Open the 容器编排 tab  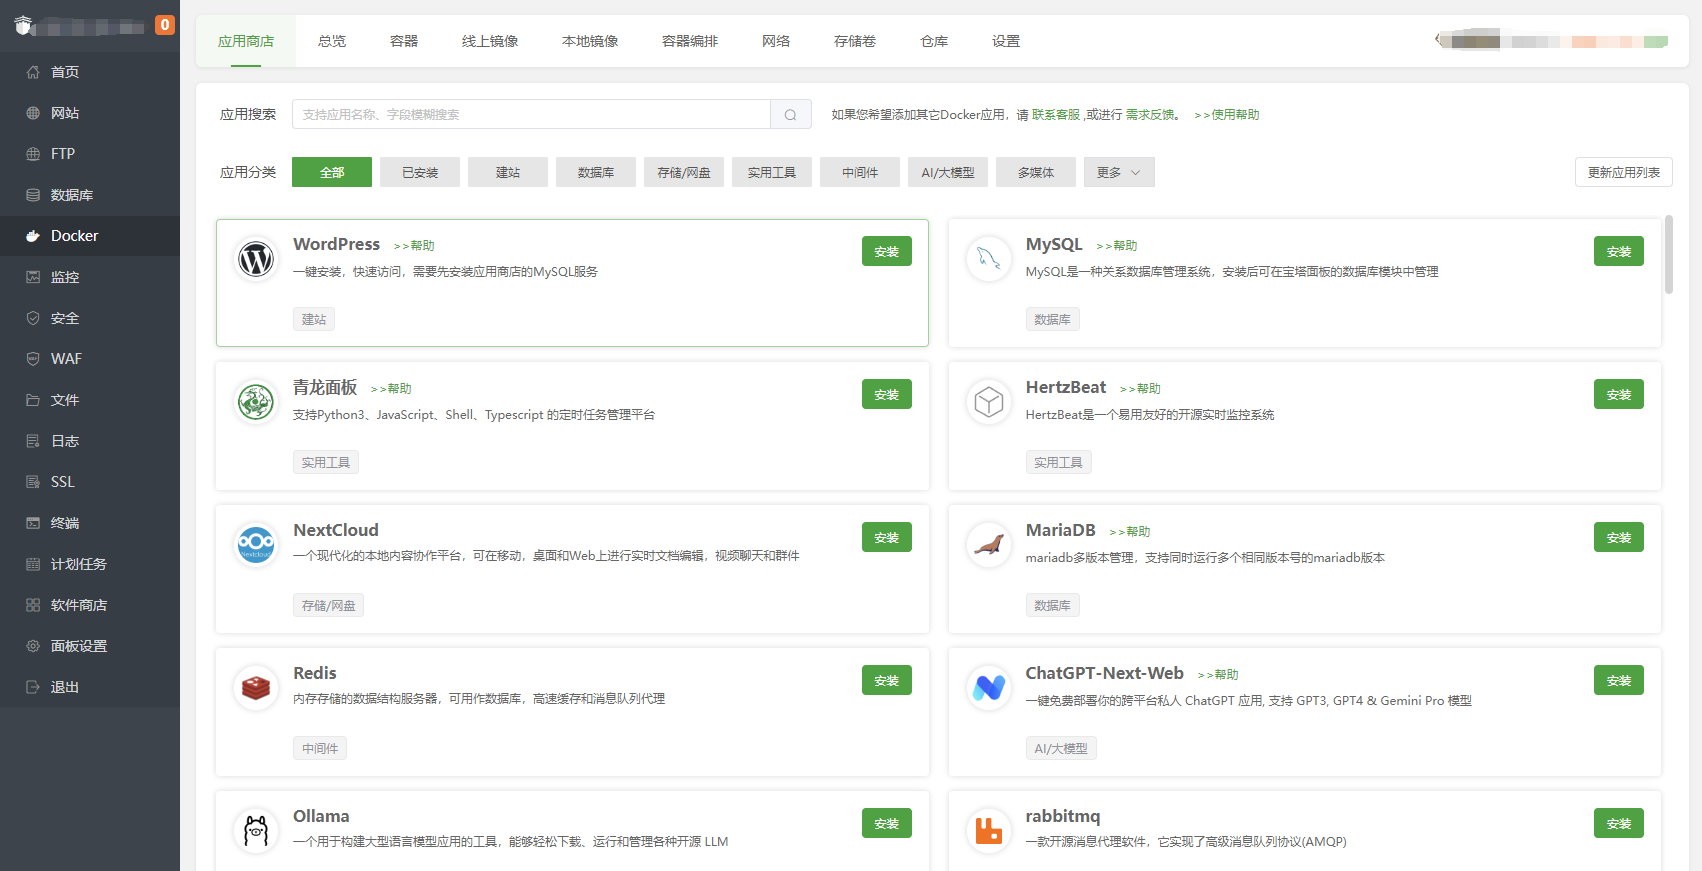point(690,41)
